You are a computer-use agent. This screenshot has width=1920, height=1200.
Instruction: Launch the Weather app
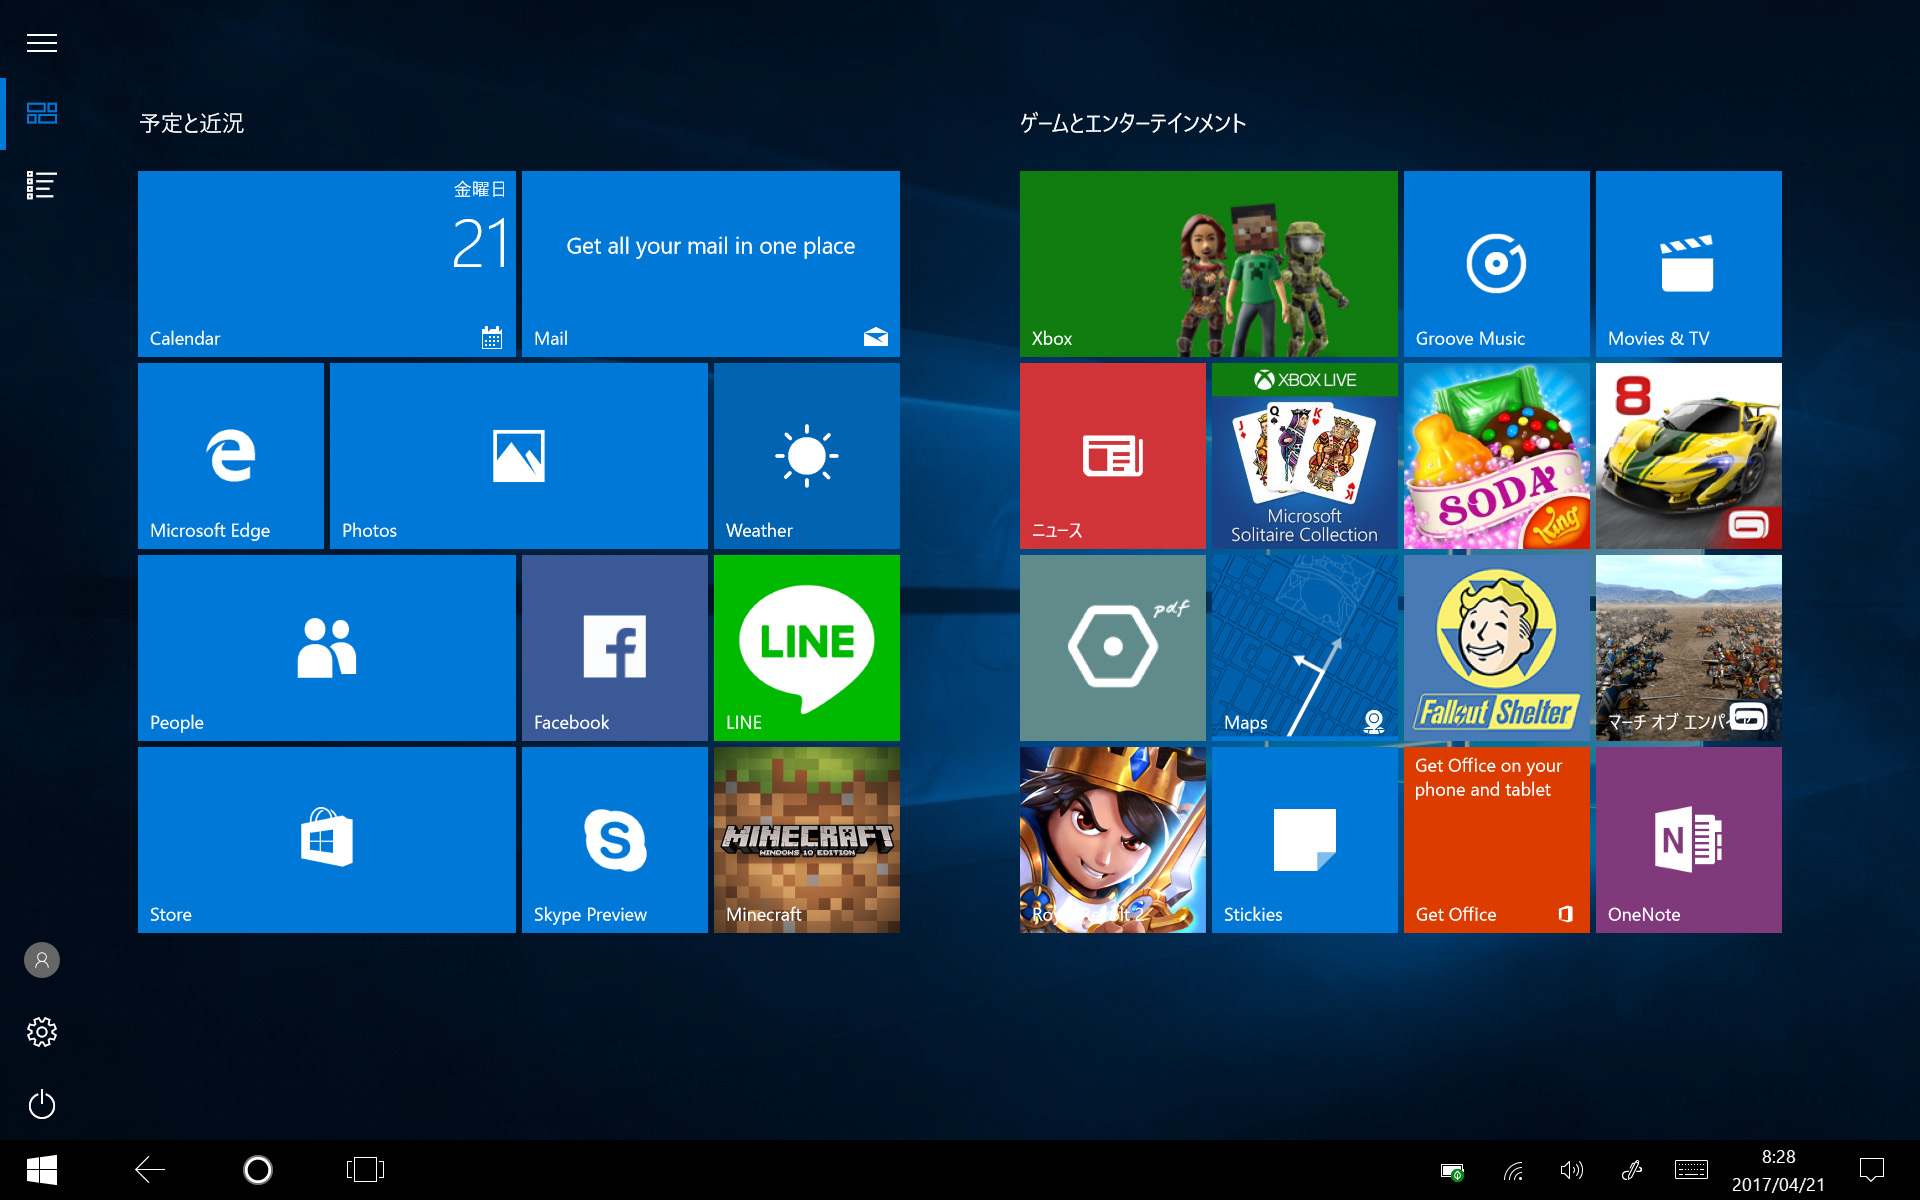(x=806, y=455)
